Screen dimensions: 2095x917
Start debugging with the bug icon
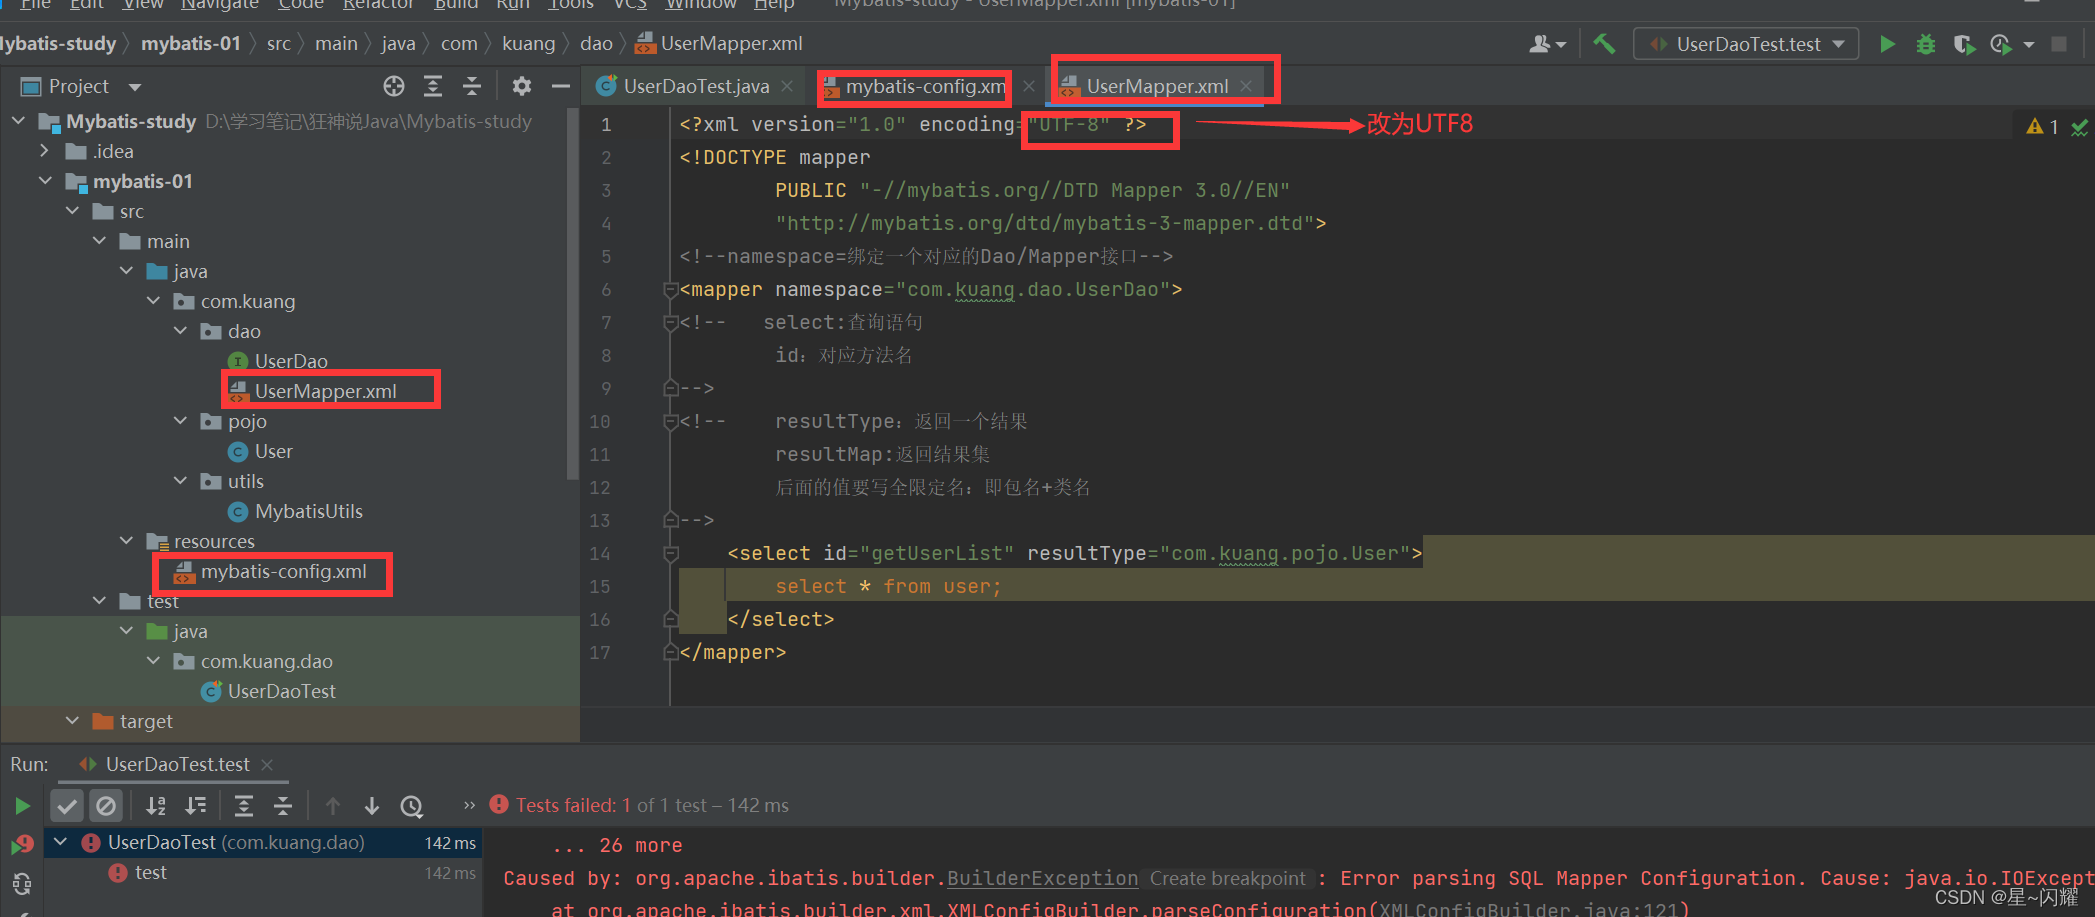coord(1925,44)
